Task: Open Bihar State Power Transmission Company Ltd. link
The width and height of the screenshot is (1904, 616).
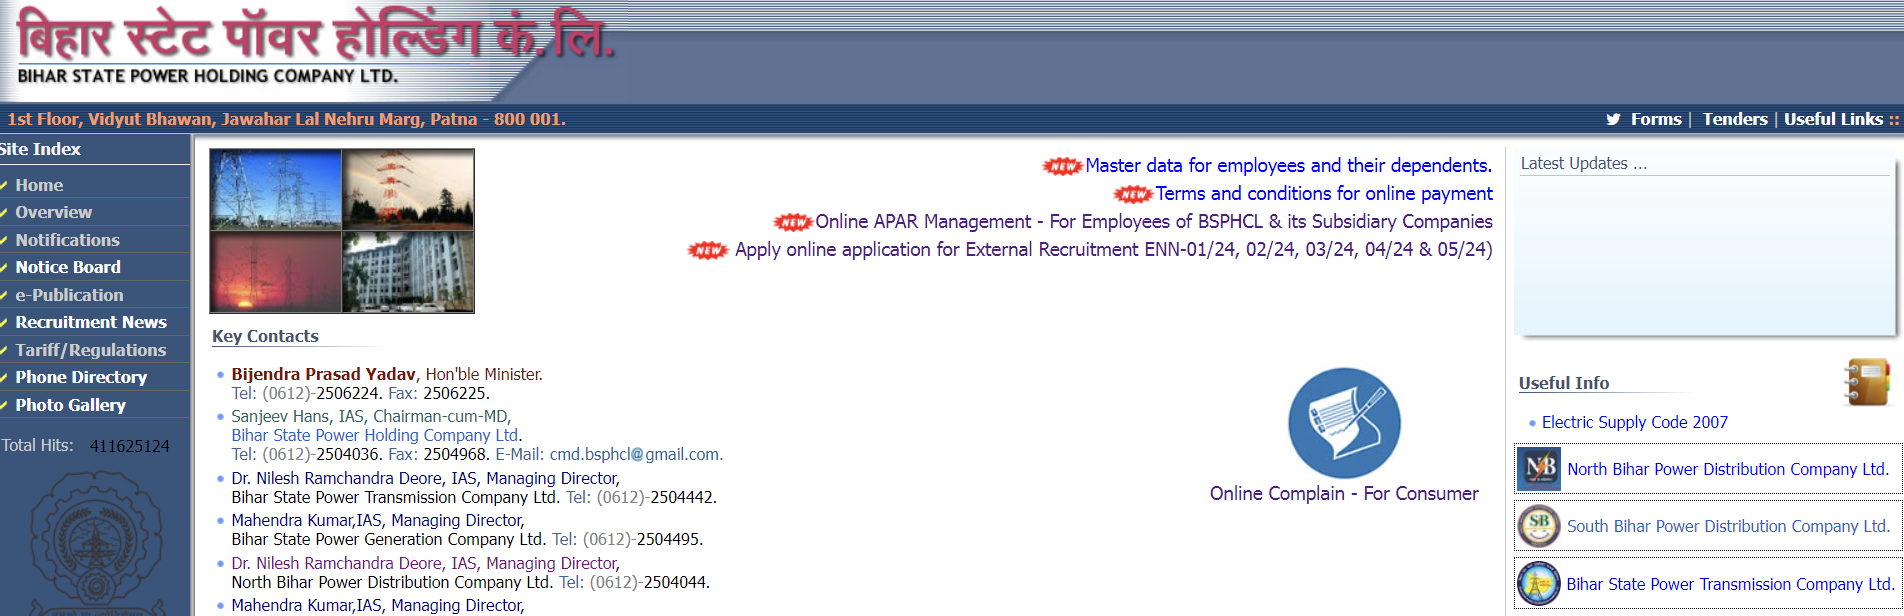Action: tap(1730, 584)
